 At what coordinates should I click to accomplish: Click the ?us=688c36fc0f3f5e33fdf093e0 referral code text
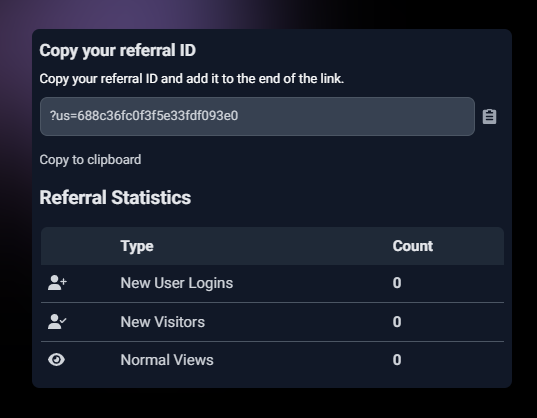coord(144,116)
